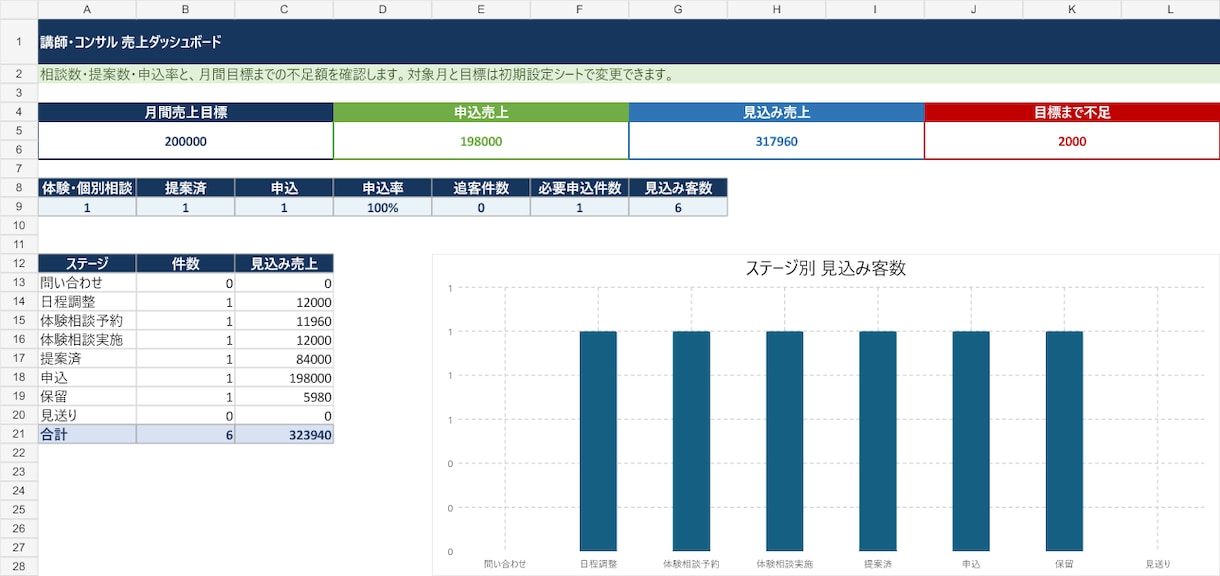
Task: Click the 84000 cell
Action: [284, 359]
